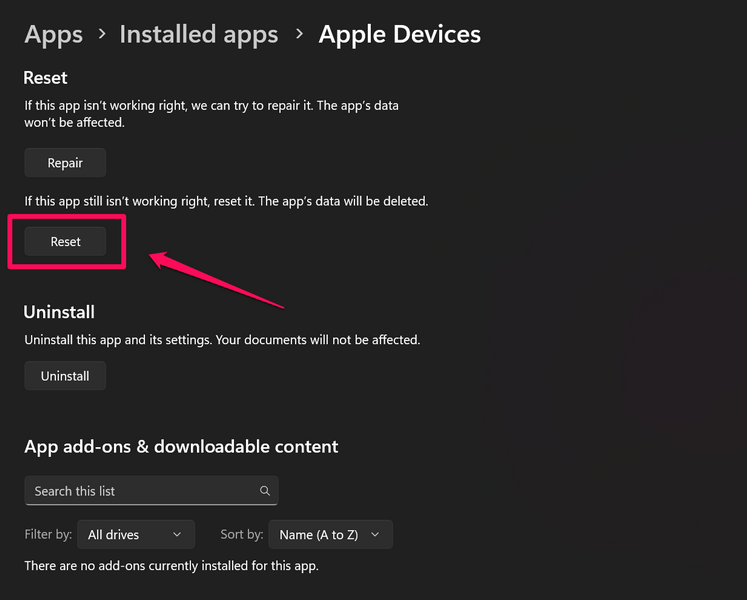Click the Uninstall button
Screen dimensions: 747x600
[x=65, y=376]
